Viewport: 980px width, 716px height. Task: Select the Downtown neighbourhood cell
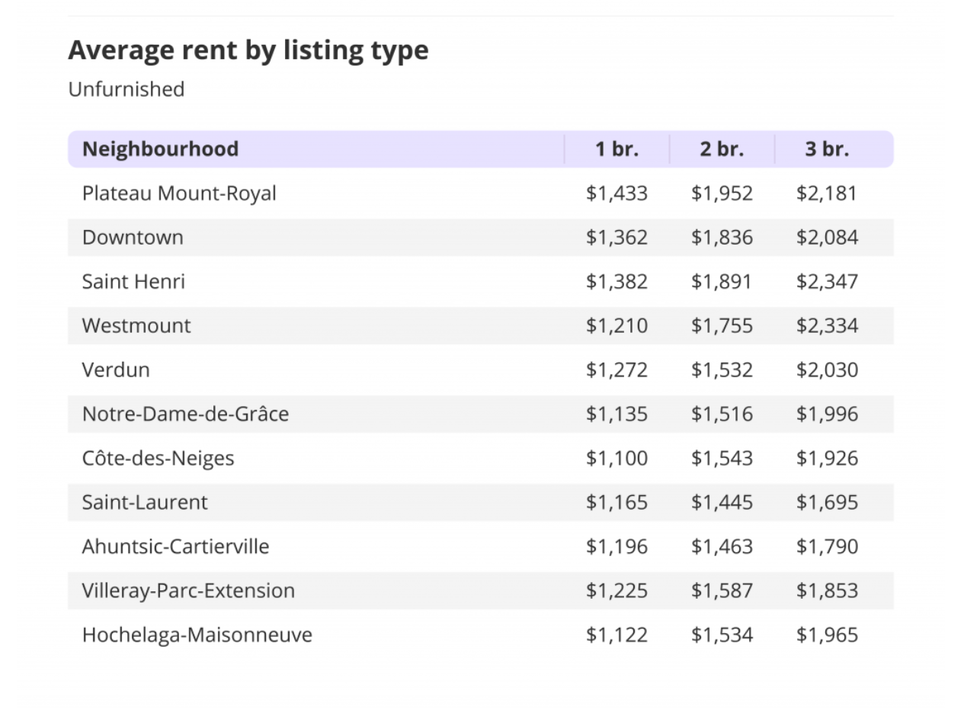pos(132,237)
